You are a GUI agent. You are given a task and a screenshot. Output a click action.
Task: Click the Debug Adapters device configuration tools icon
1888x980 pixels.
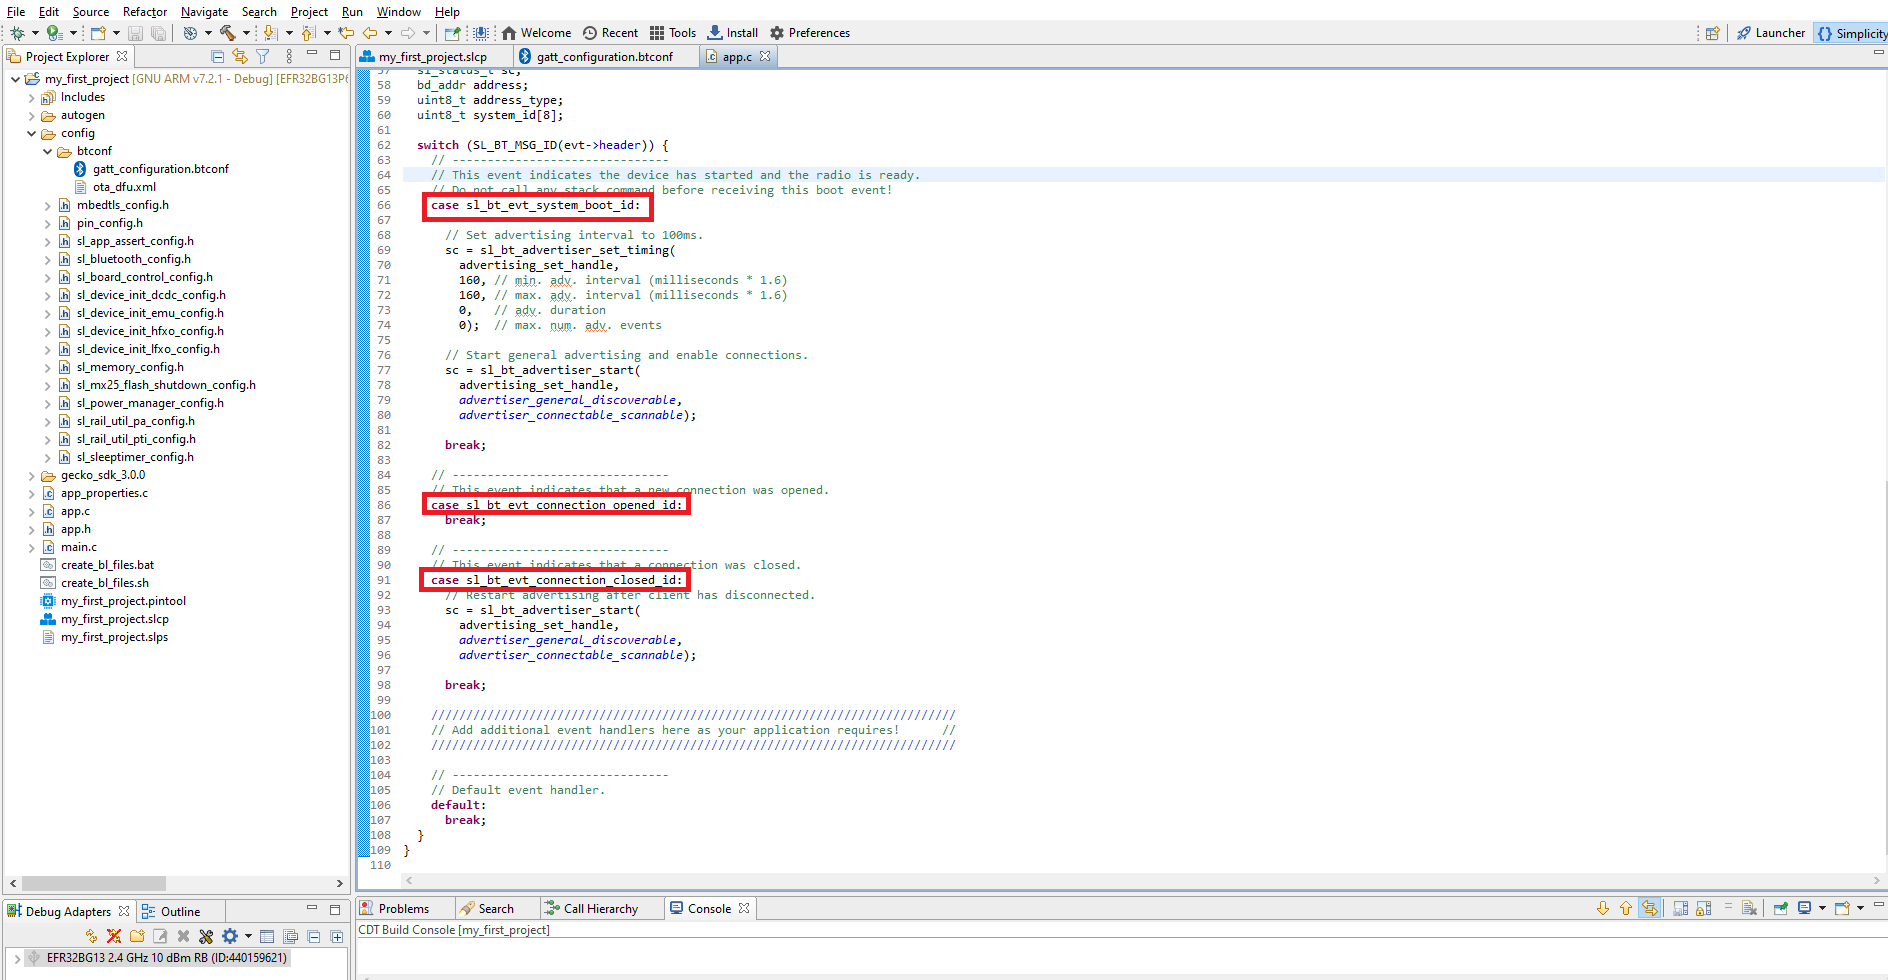[206, 937]
